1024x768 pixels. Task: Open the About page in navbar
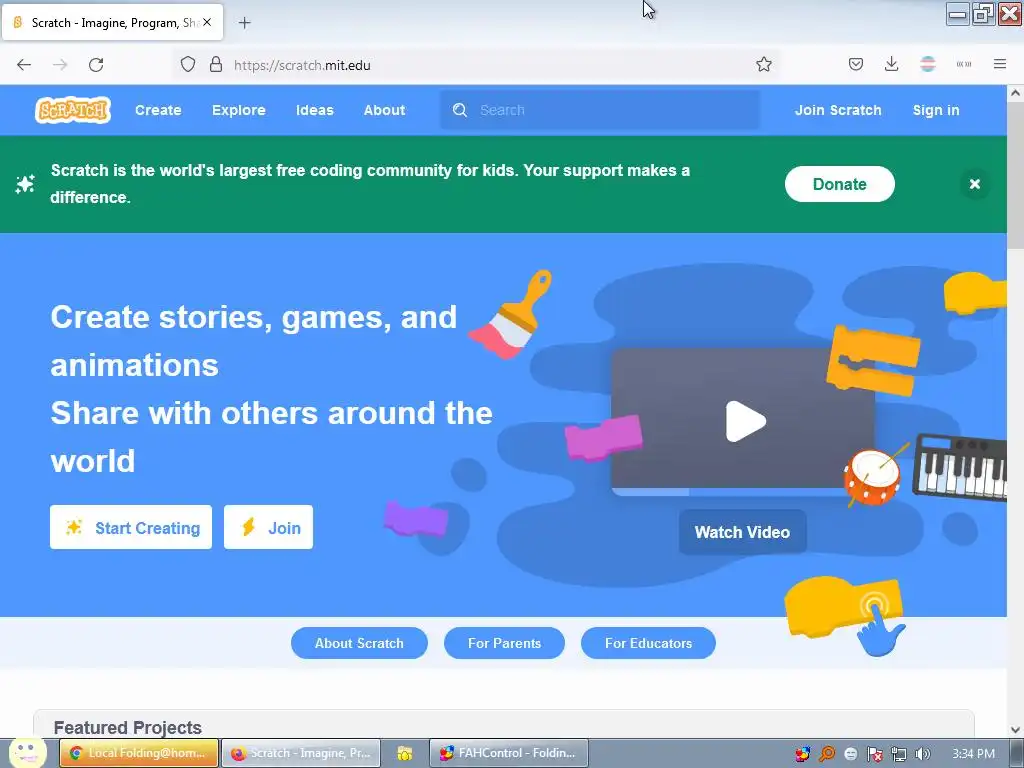tap(384, 110)
